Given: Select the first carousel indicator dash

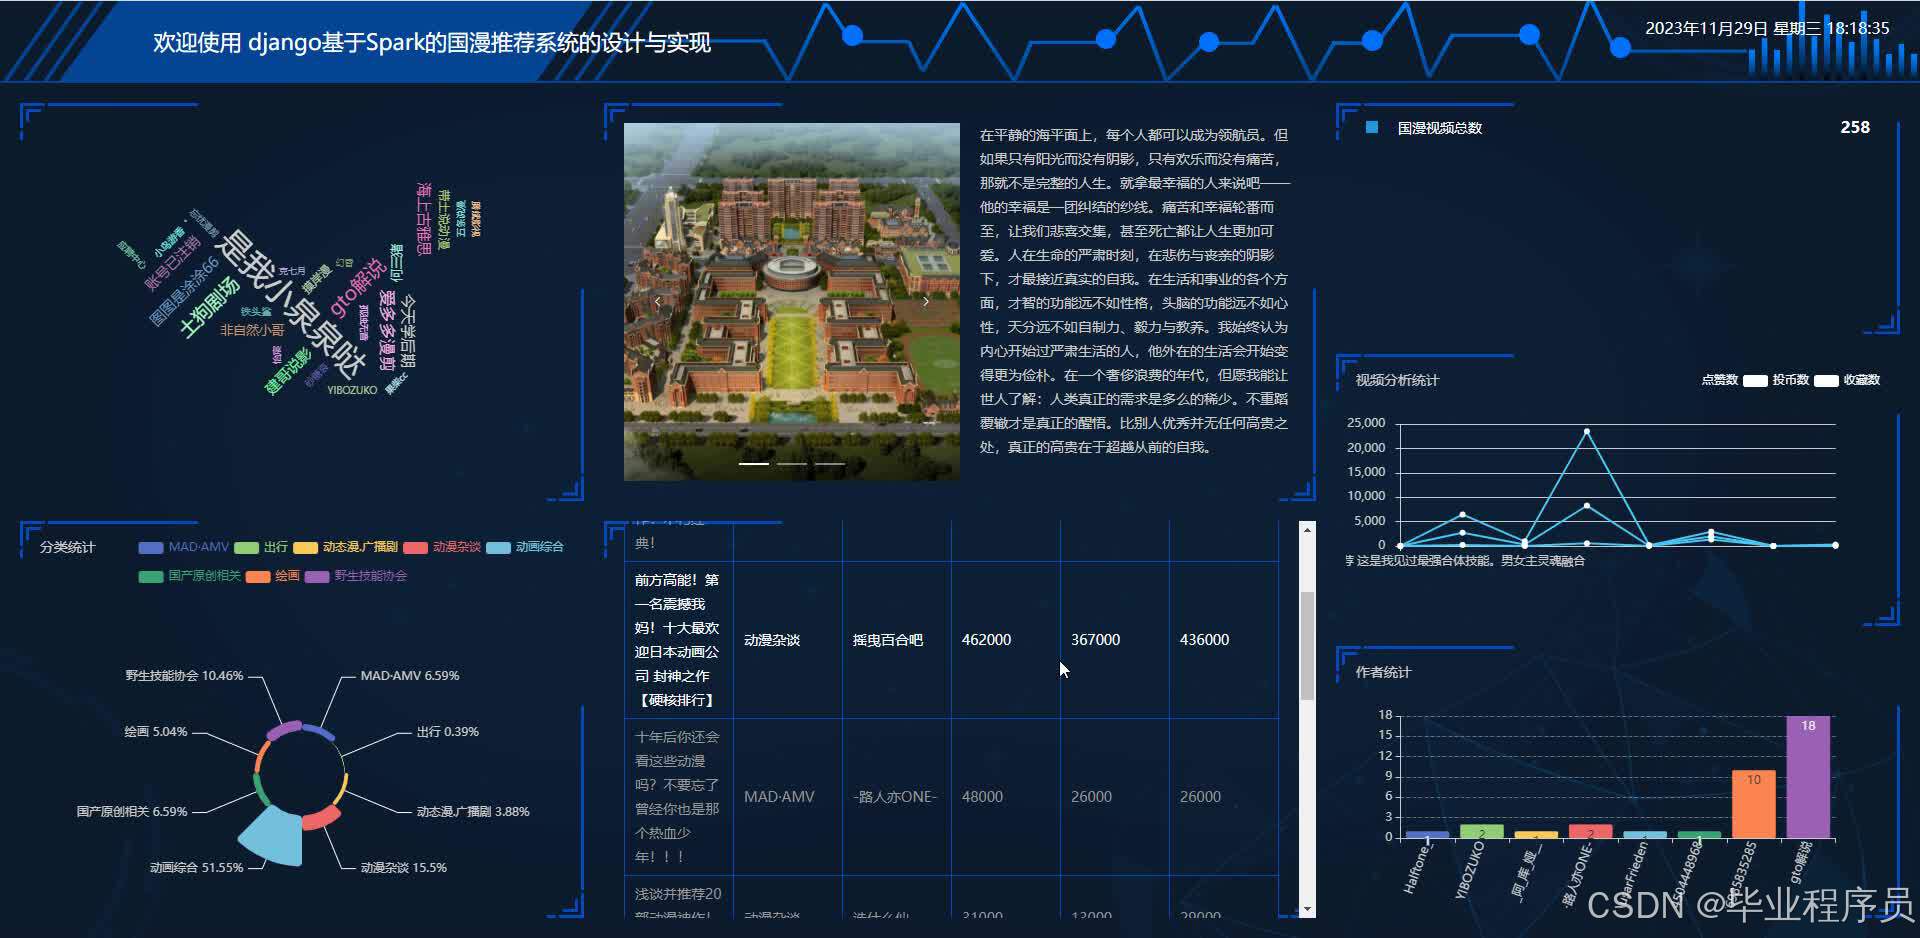Looking at the screenshot, I should click(754, 464).
